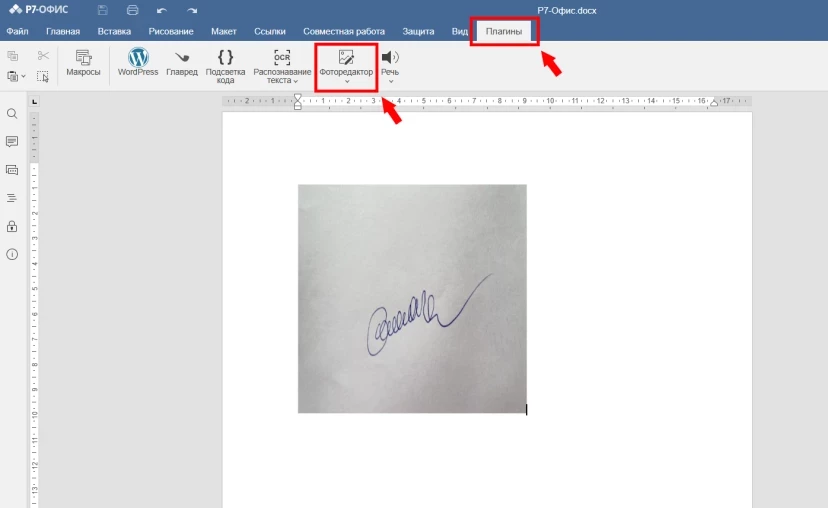Select the signature image in the document

412,298
